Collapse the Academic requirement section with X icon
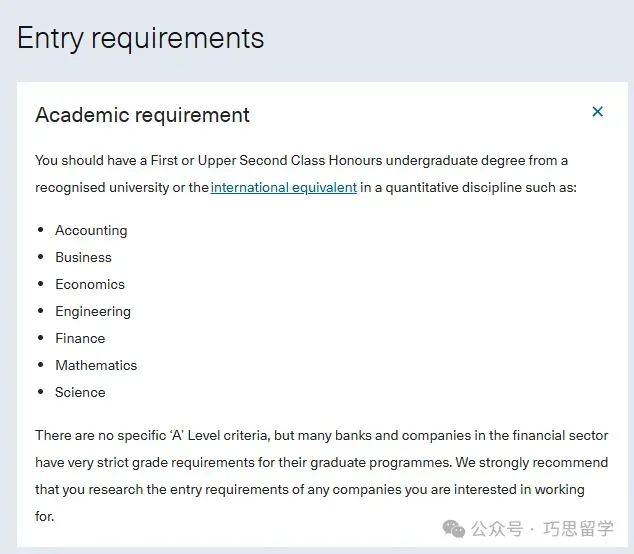The width and height of the screenshot is (634, 554). click(597, 112)
